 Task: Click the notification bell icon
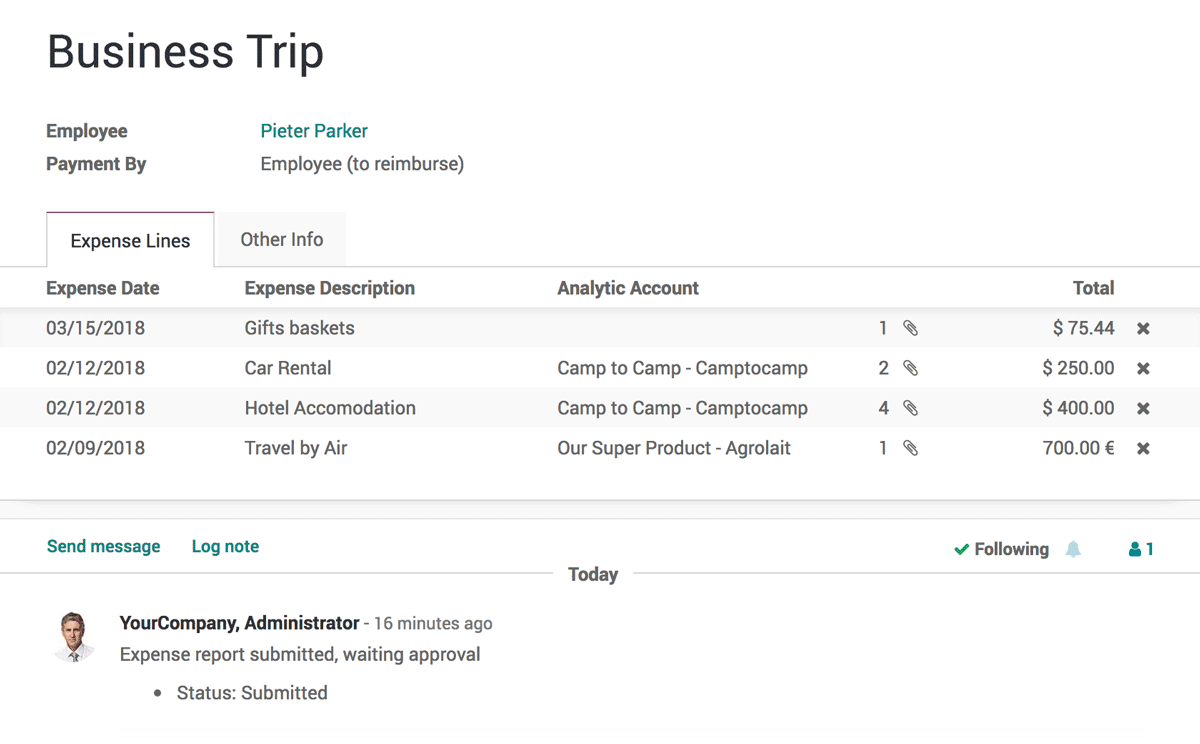1073,549
